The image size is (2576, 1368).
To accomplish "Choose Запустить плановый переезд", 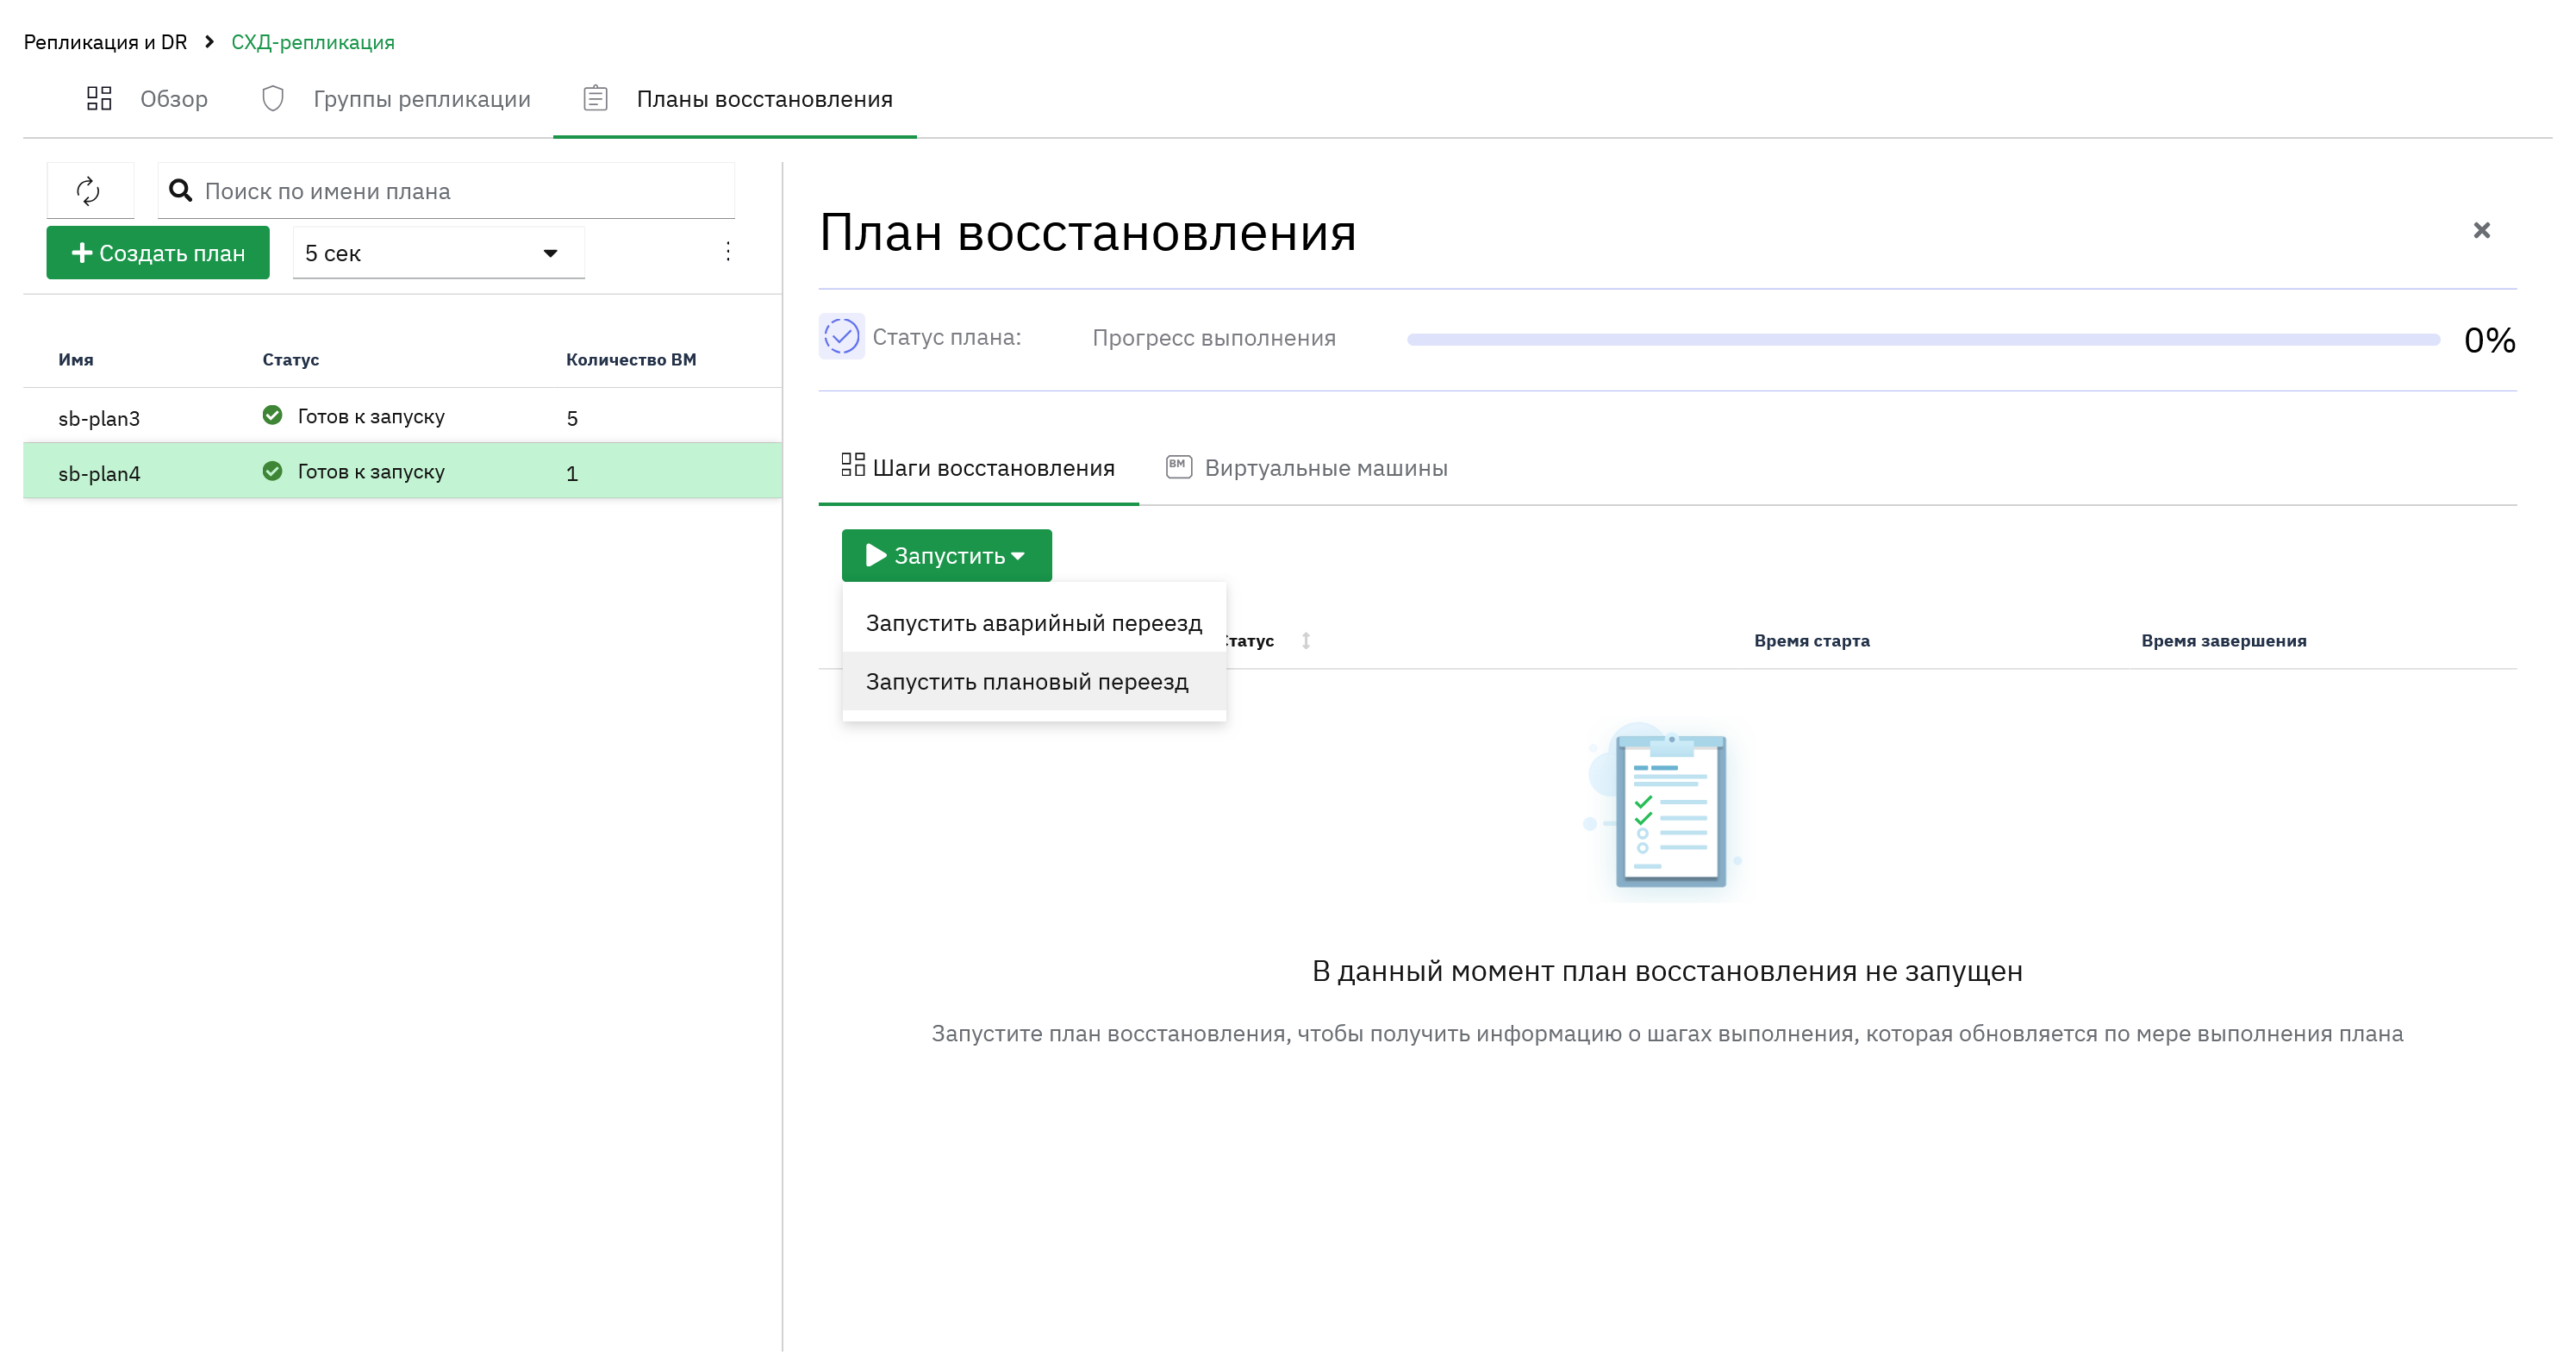I will point(1034,682).
